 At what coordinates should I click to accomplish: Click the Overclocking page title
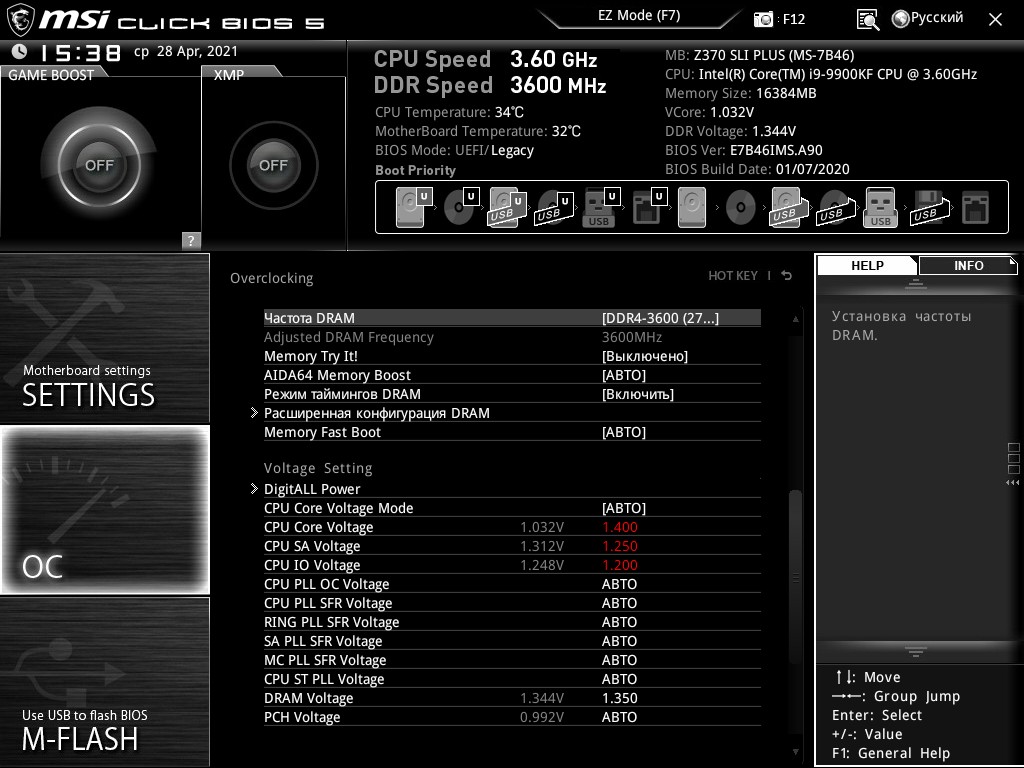[271, 278]
